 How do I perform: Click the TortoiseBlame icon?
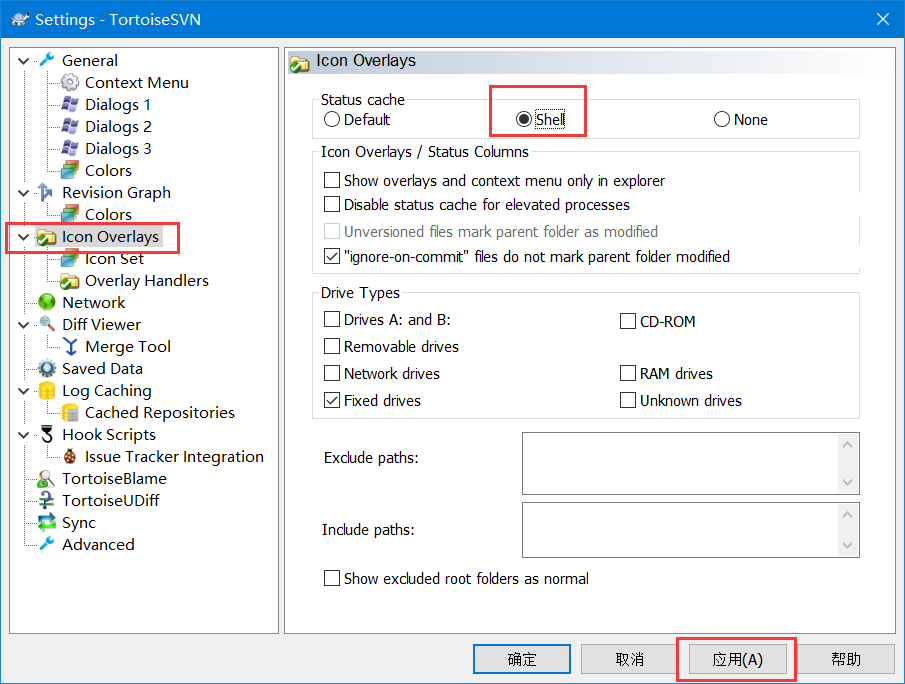tap(46, 479)
